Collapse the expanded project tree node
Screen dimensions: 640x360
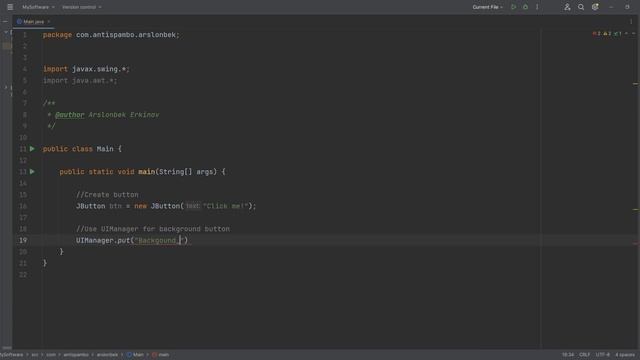[6, 32]
